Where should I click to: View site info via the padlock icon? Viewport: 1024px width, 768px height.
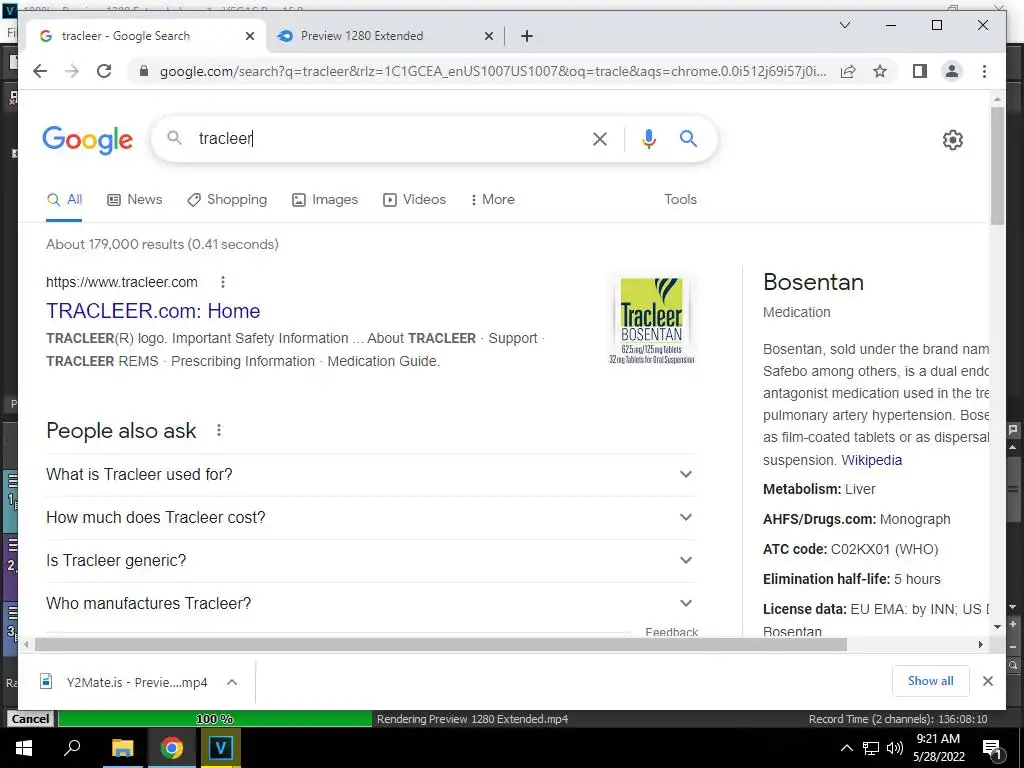[x=144, y=71]
